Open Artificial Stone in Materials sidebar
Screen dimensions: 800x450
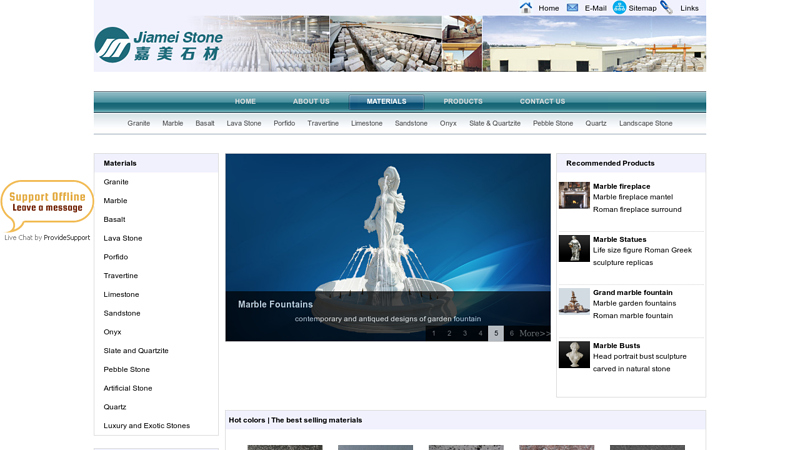128,388
